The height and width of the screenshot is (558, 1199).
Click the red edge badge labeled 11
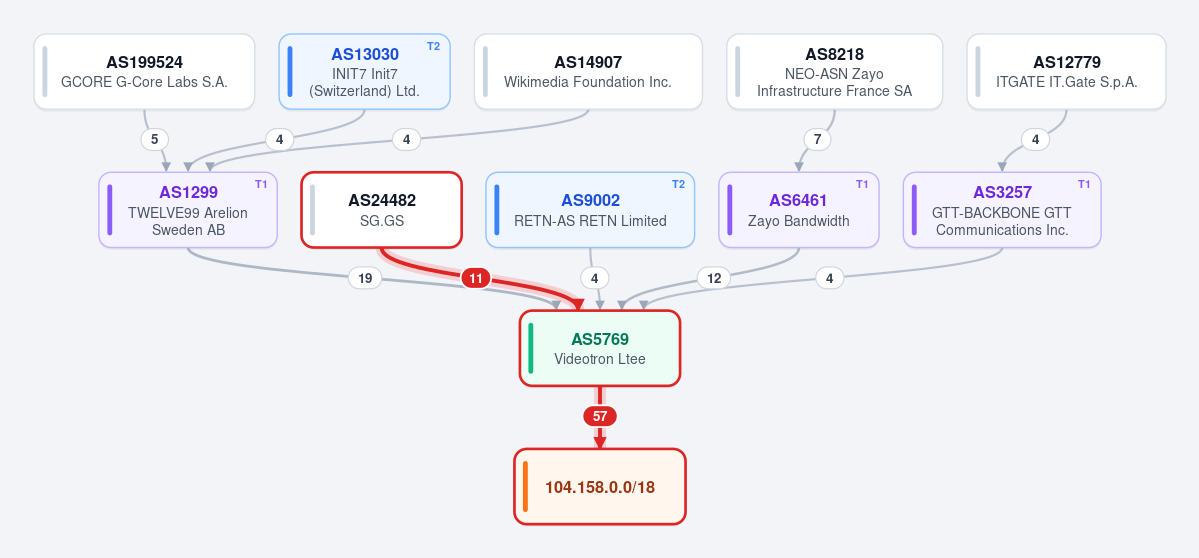pos(476,278)
